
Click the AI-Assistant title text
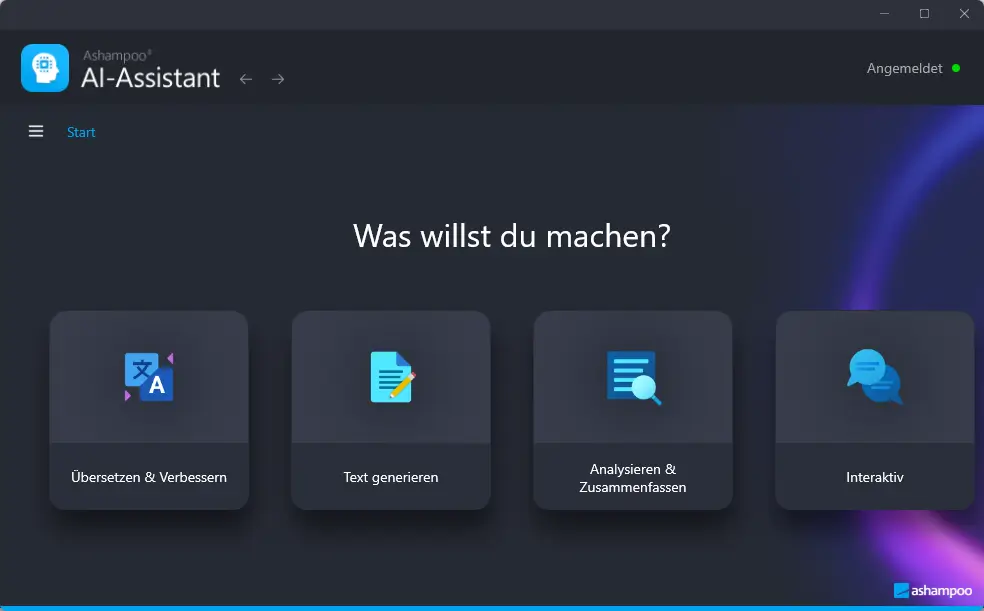[x=151, y=78]
